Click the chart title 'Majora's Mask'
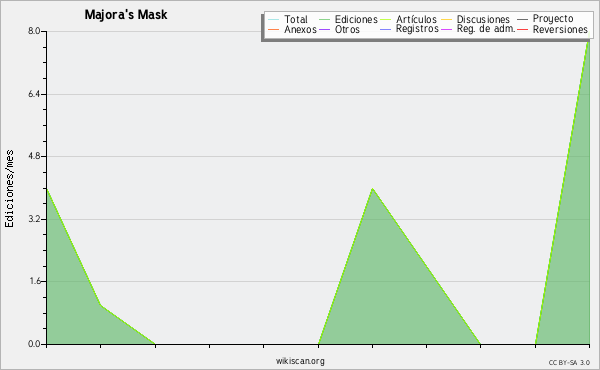Image resolution: width=600 pixels, height=370 pixels. coord(126,15)
